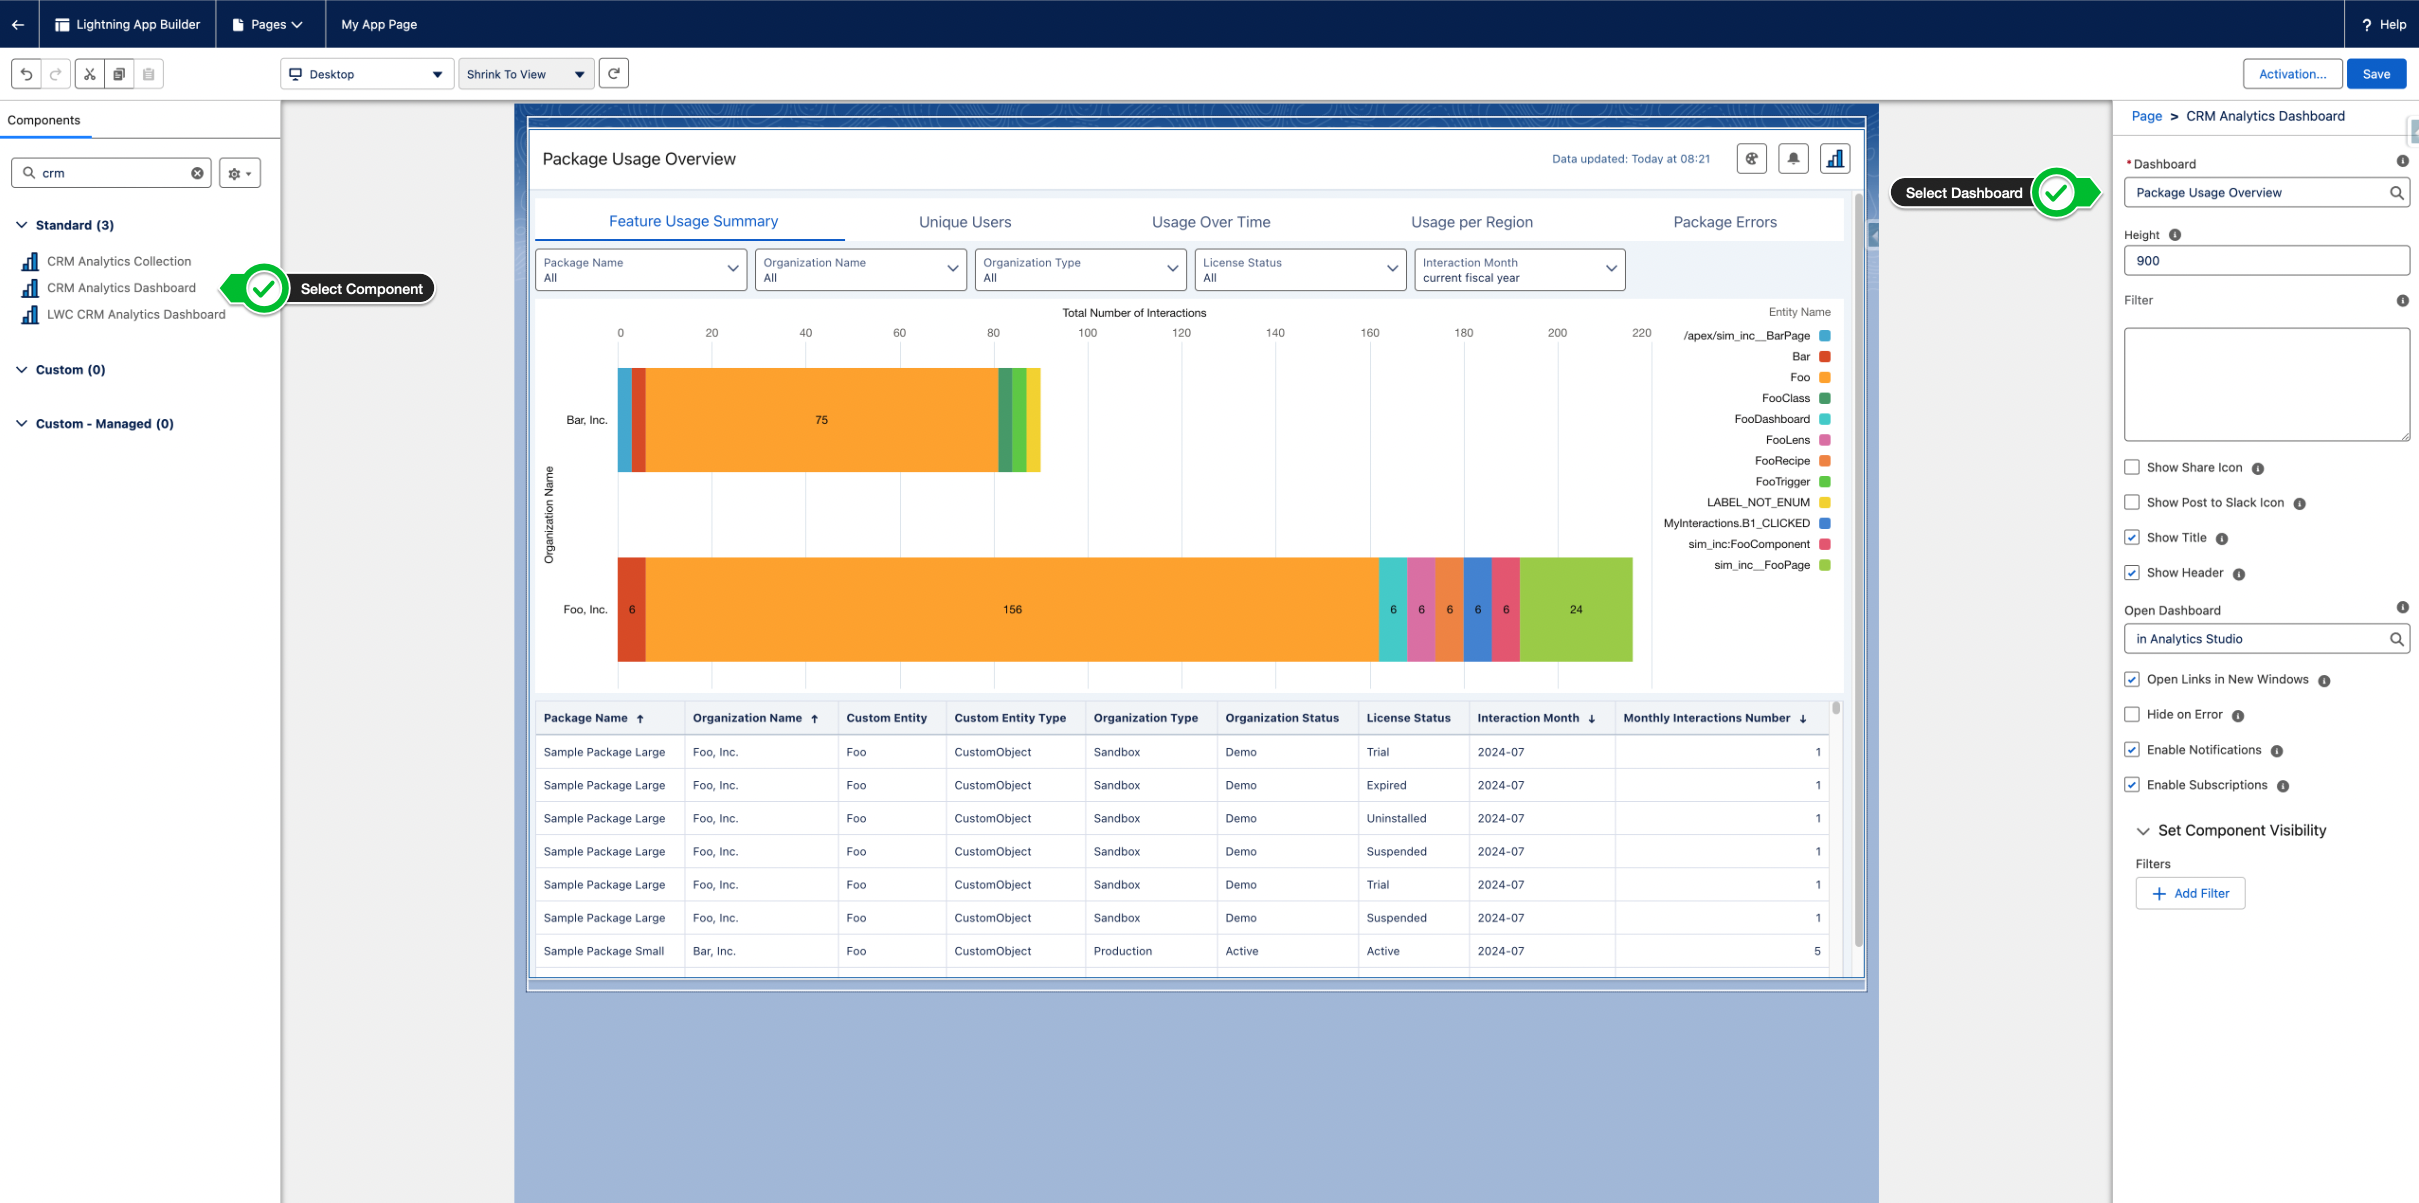Image resolution: width=2419 pixels, height=1203 pixels.
Task: Select LWC CRM Analytics Dashboard component
Action: 123,314
